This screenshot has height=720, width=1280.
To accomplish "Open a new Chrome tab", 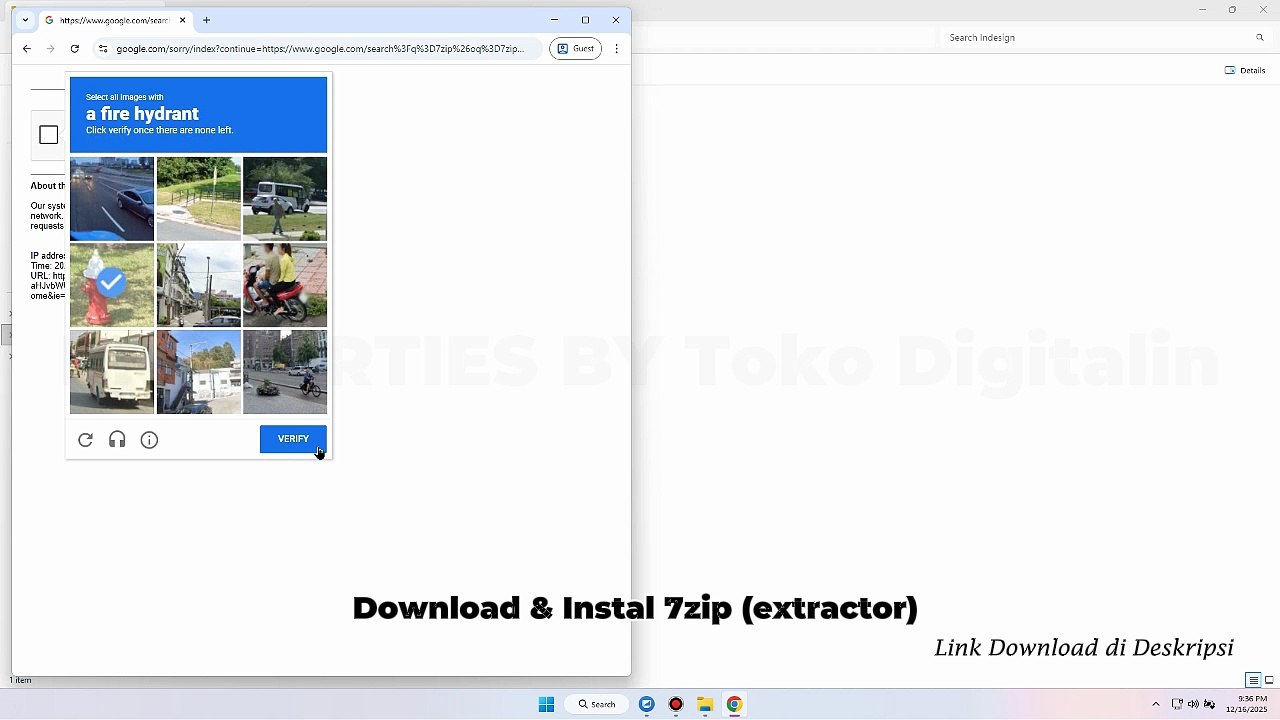I will [x=206, y=20].
